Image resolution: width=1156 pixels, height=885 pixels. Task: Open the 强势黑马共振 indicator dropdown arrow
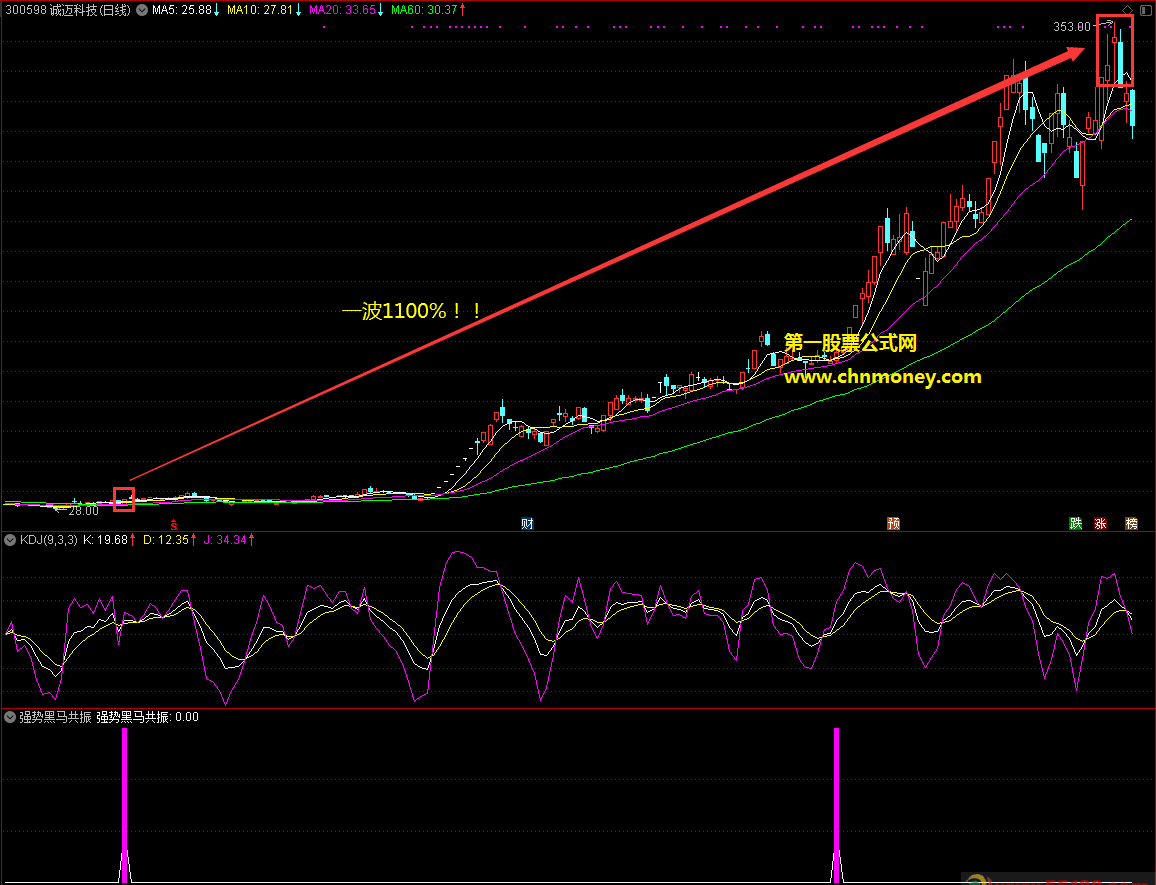[10, 717]
